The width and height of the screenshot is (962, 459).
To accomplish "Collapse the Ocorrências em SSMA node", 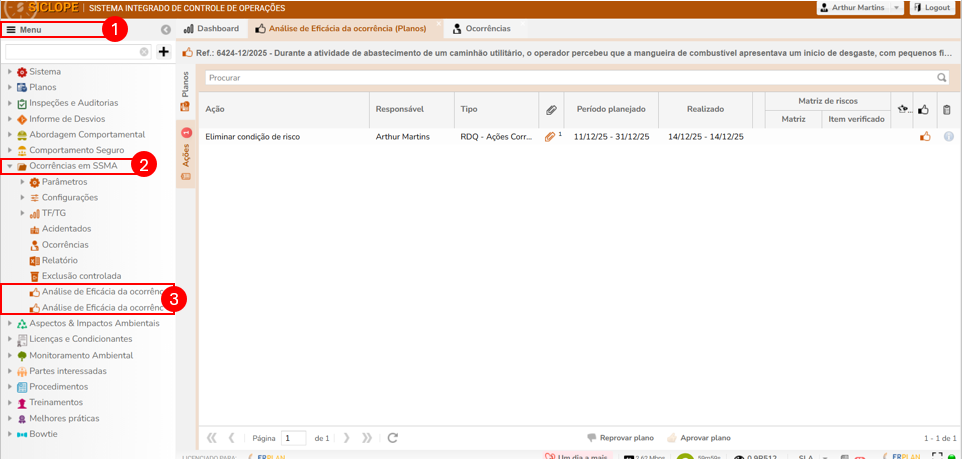I will pyautogui.click(x=10, y=166).
